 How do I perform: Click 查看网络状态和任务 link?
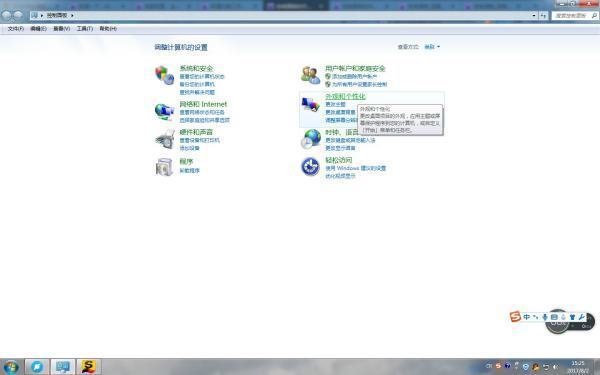(x=202, y=112)
